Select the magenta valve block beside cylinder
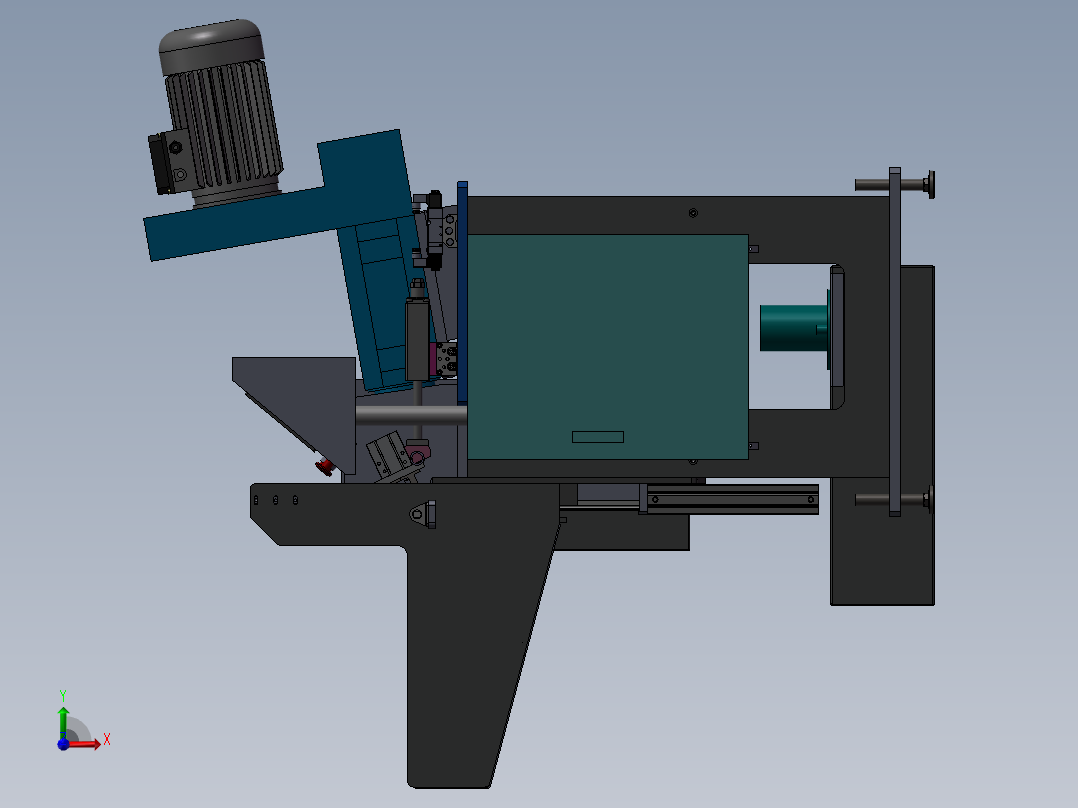This screenshot has width=1078, height=808. pos(434,359)
